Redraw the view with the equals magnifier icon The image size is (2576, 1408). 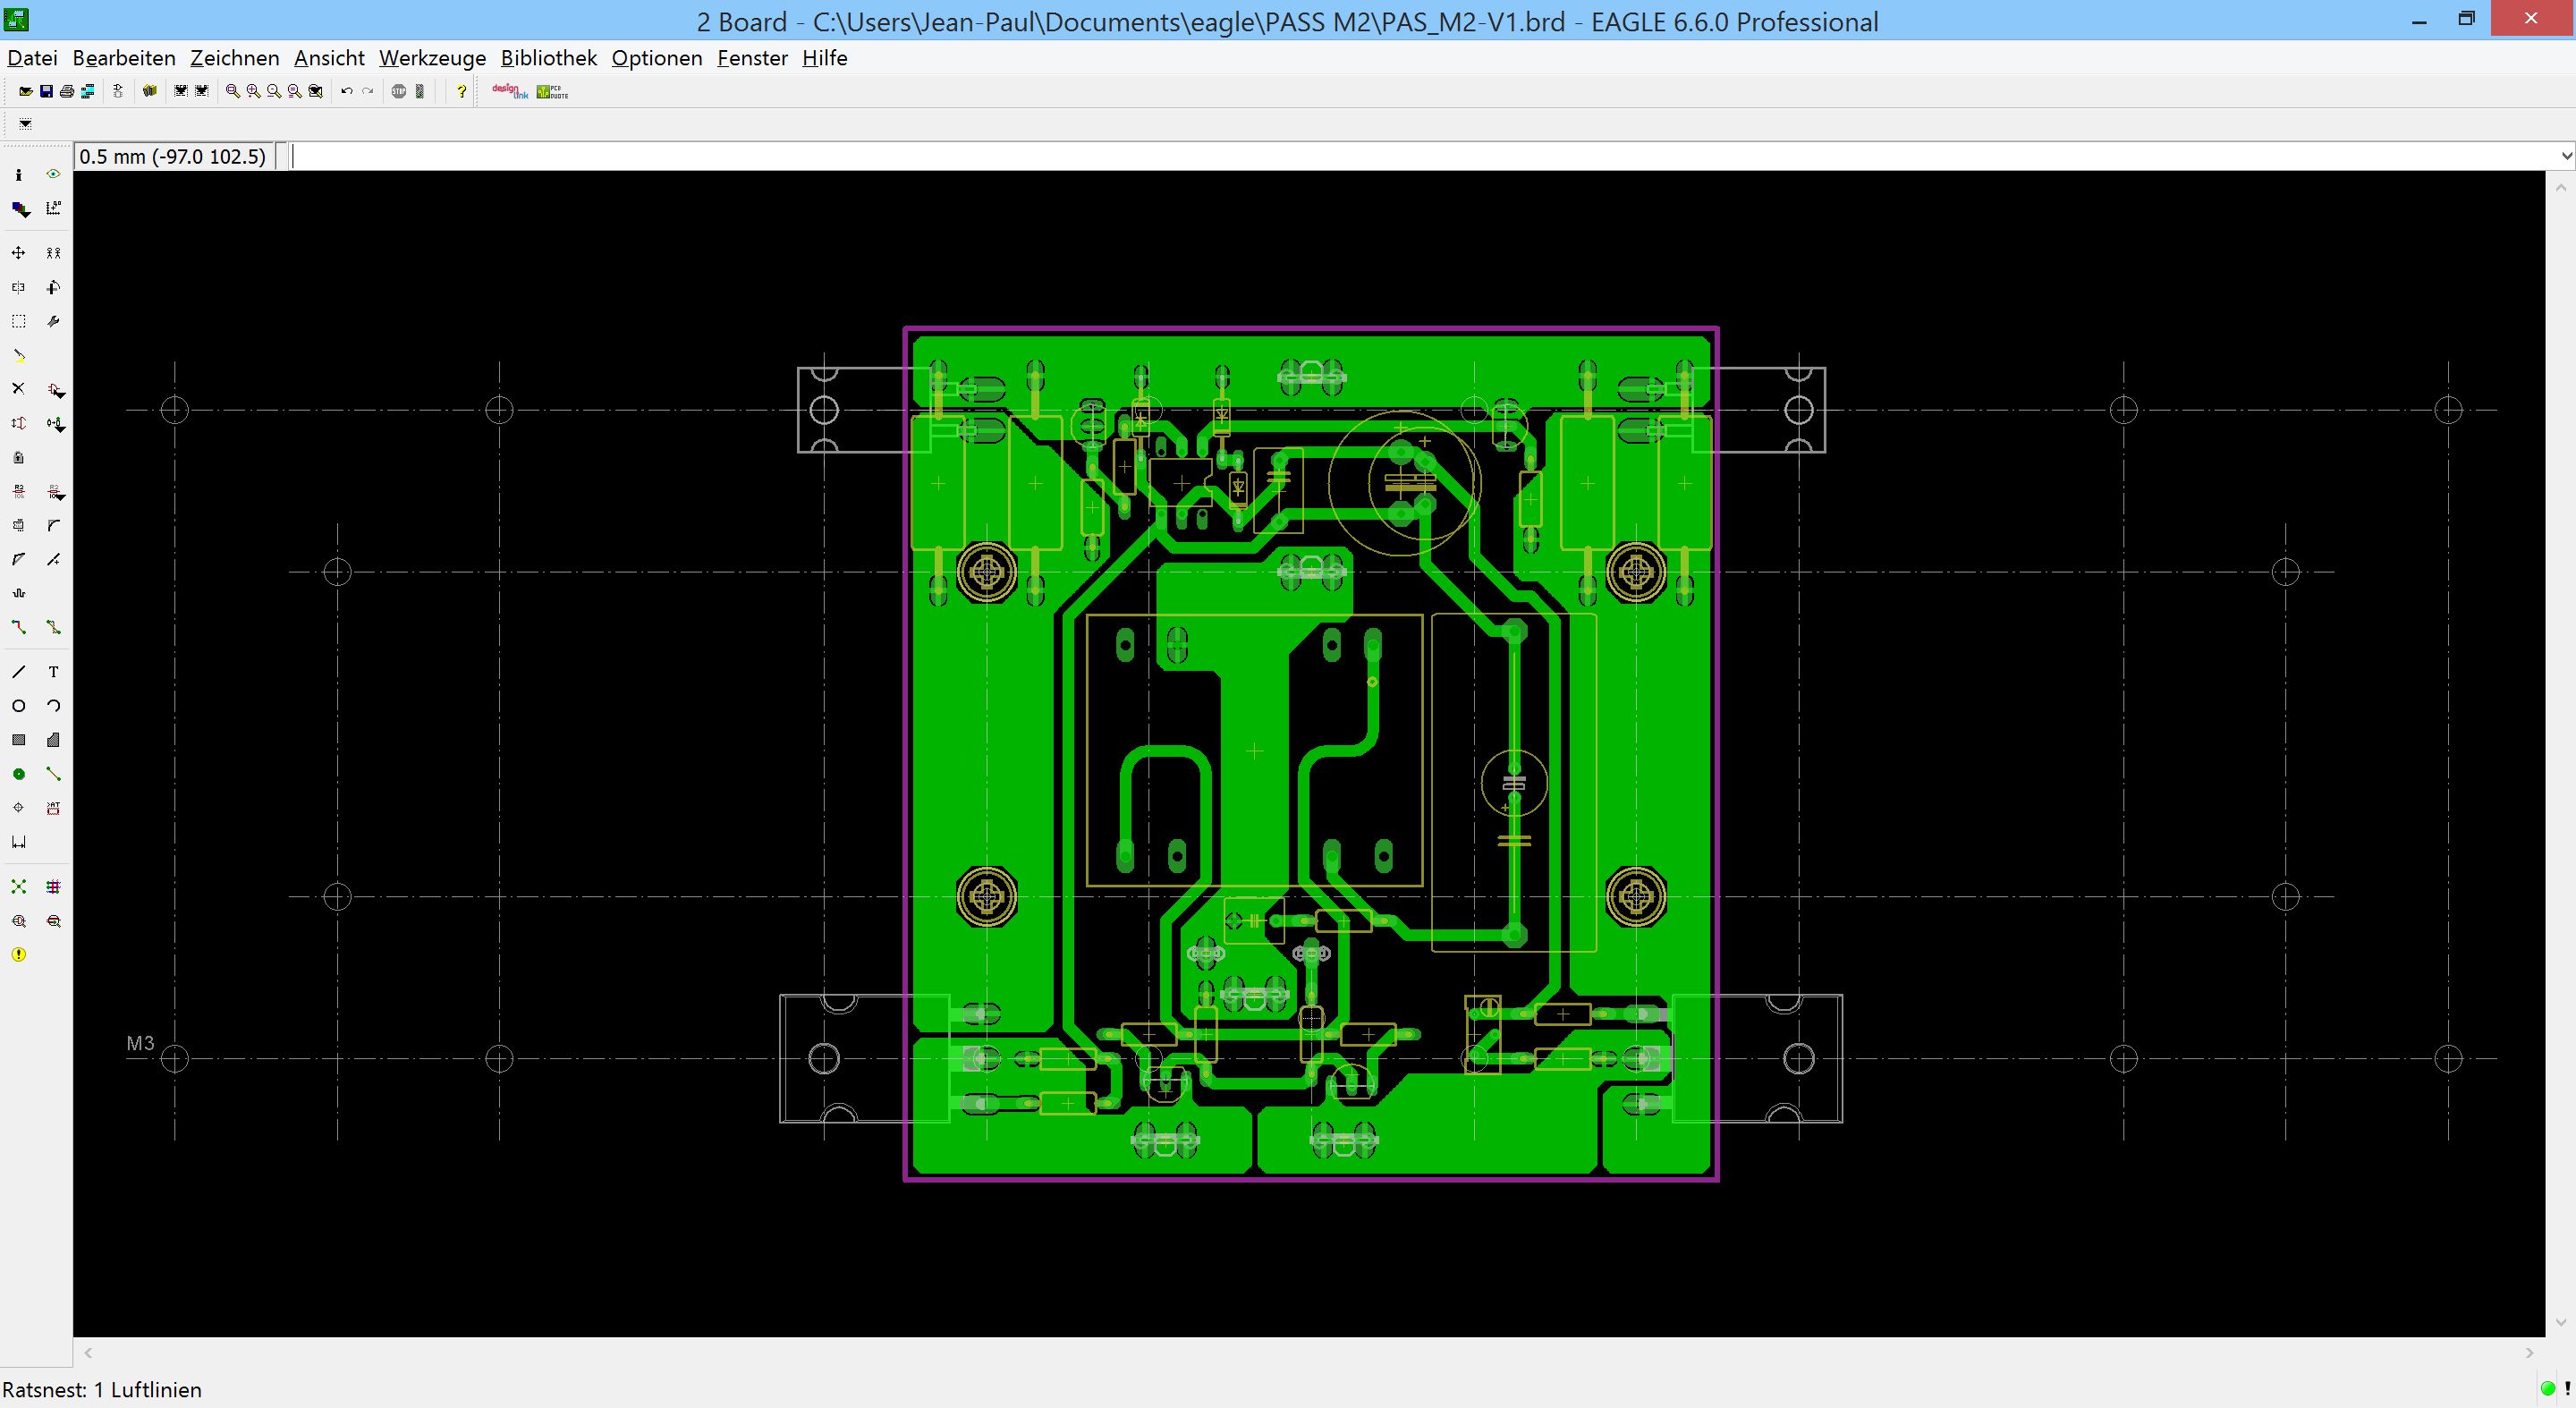295,91
